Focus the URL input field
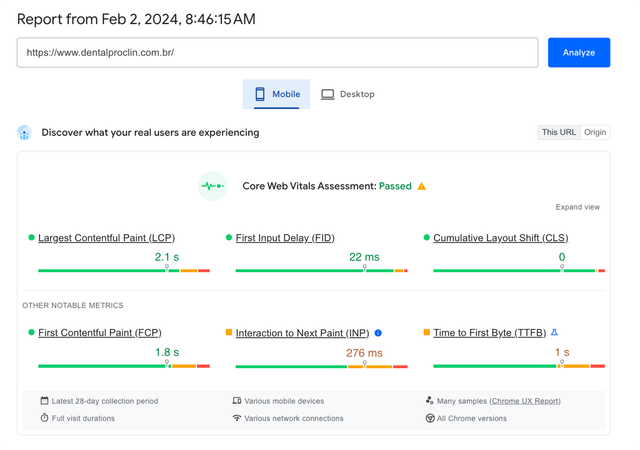Screen dimensions: 640x450 [x=277, y=52]
